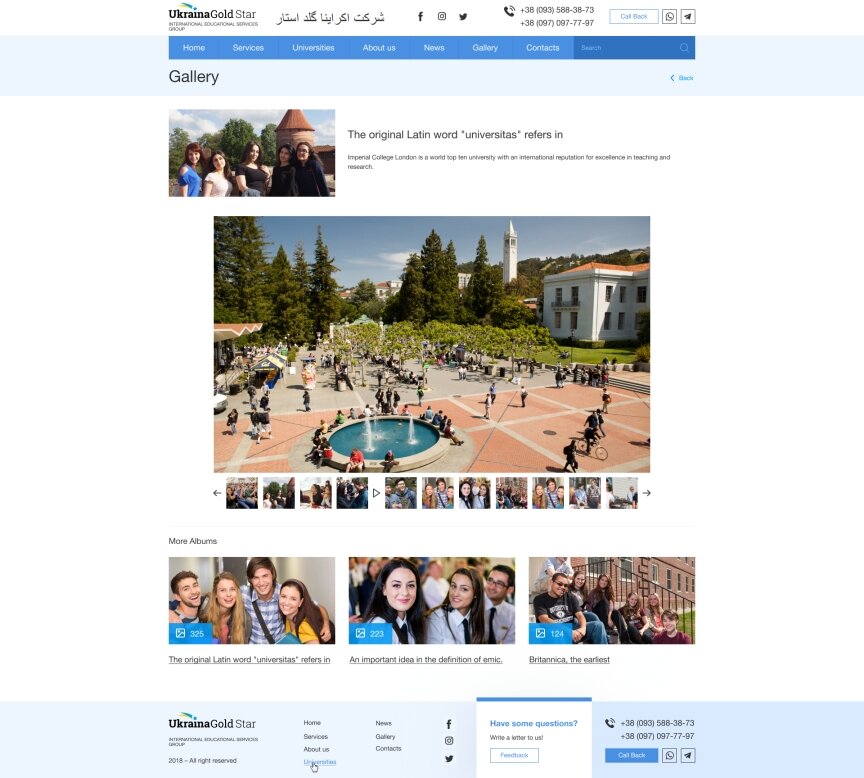Open Facebook icon in the header

(420, 17)
